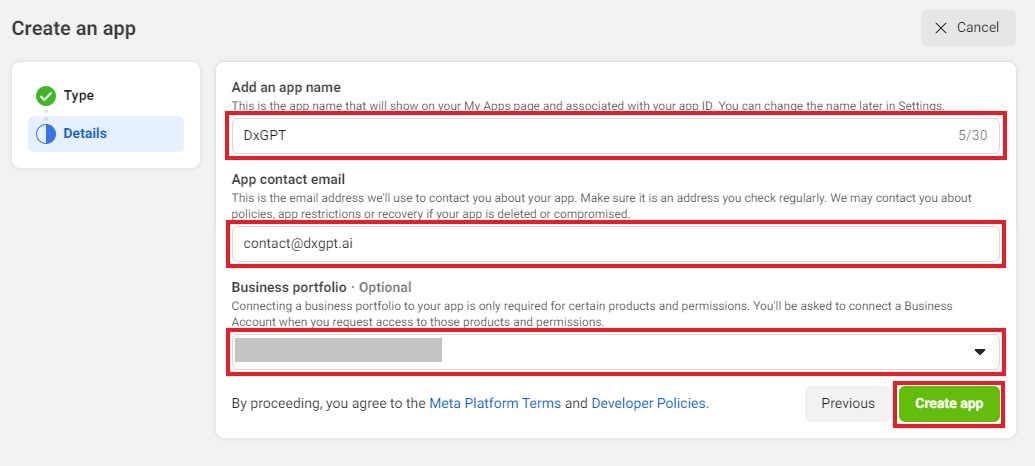Image resolution: width=1035 pixels, height=466 pixels.
Task: Click the contact@dxgpt.ai email field
Action: (615, 244)
